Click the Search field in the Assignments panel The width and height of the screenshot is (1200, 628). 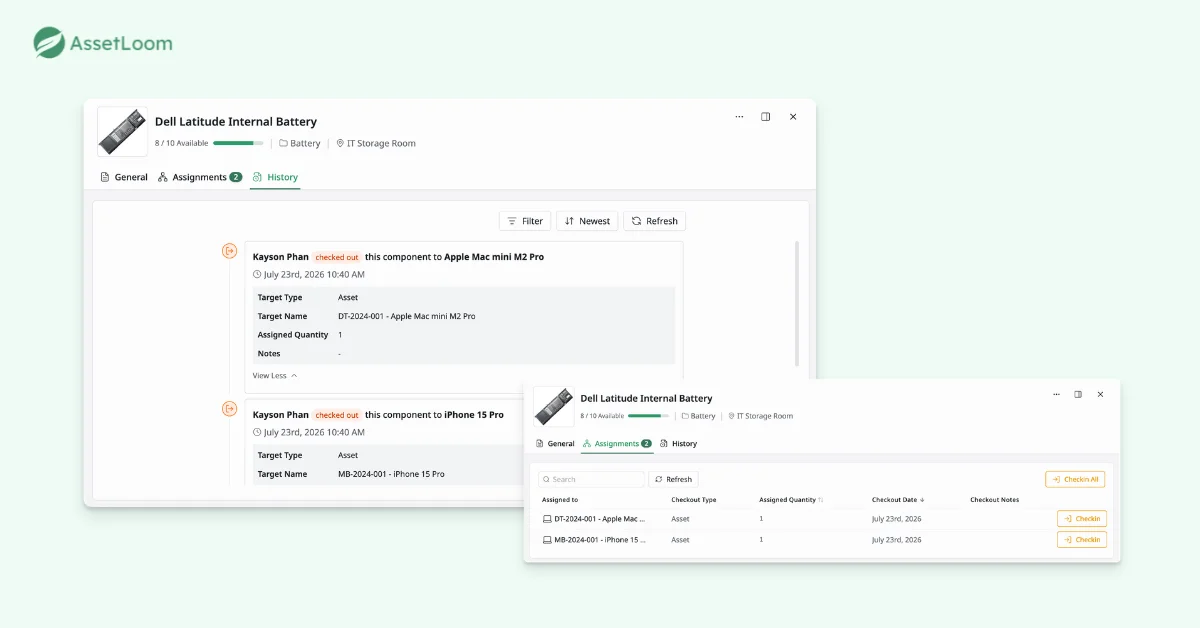coord(592,479)
